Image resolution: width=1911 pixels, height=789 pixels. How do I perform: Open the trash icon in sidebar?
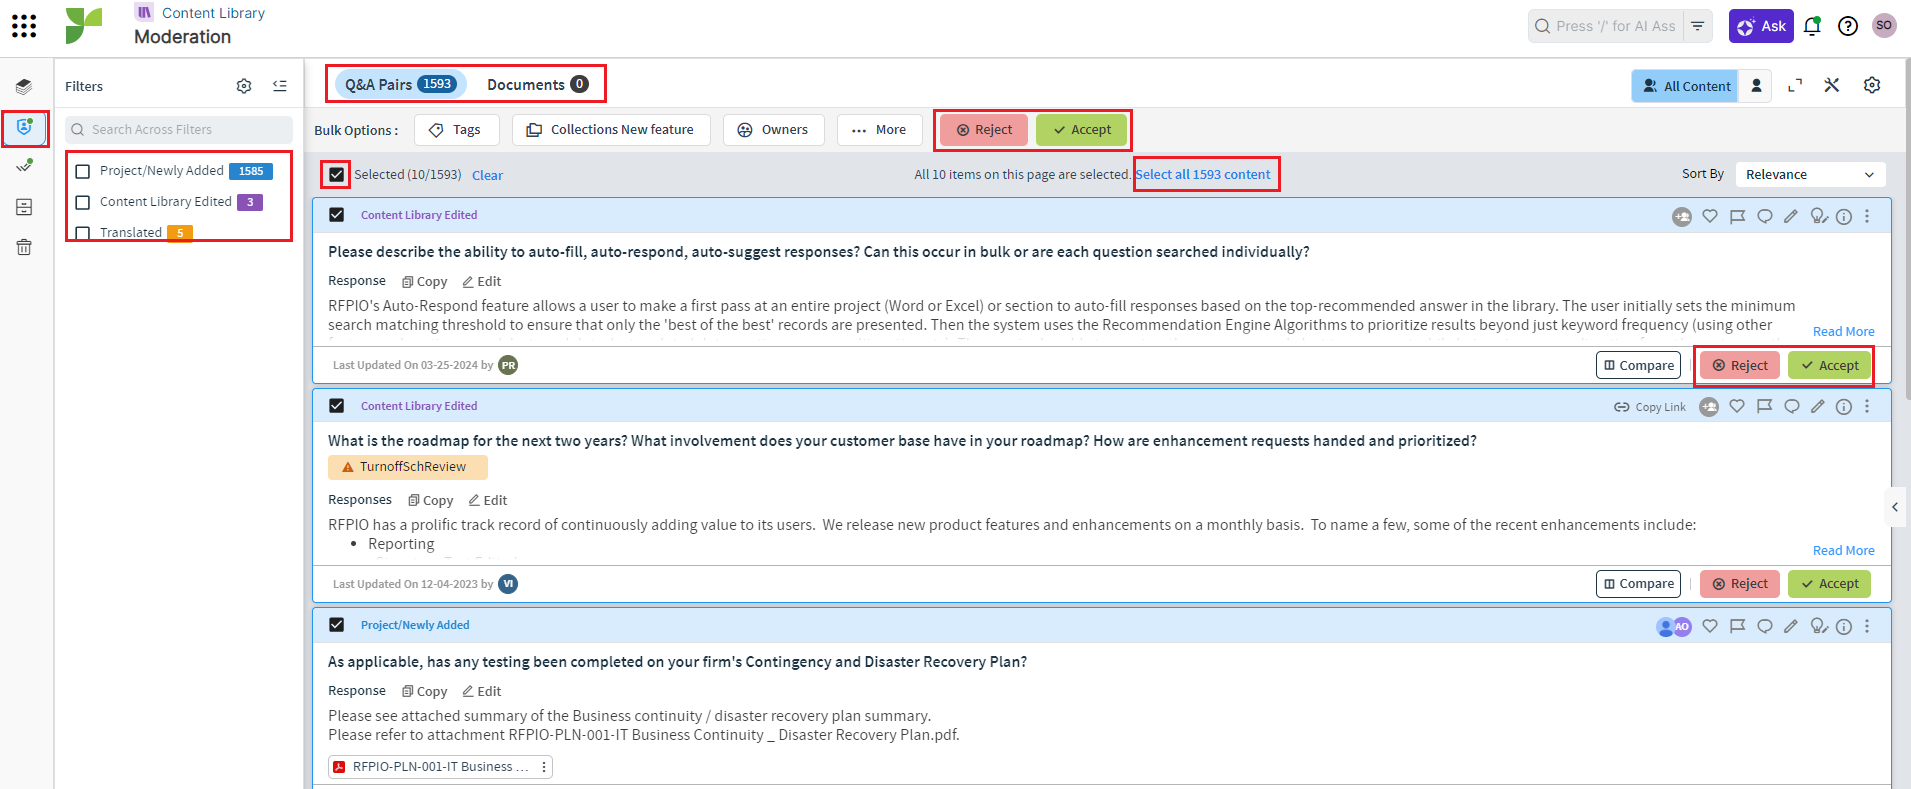(x=24, y=247)
